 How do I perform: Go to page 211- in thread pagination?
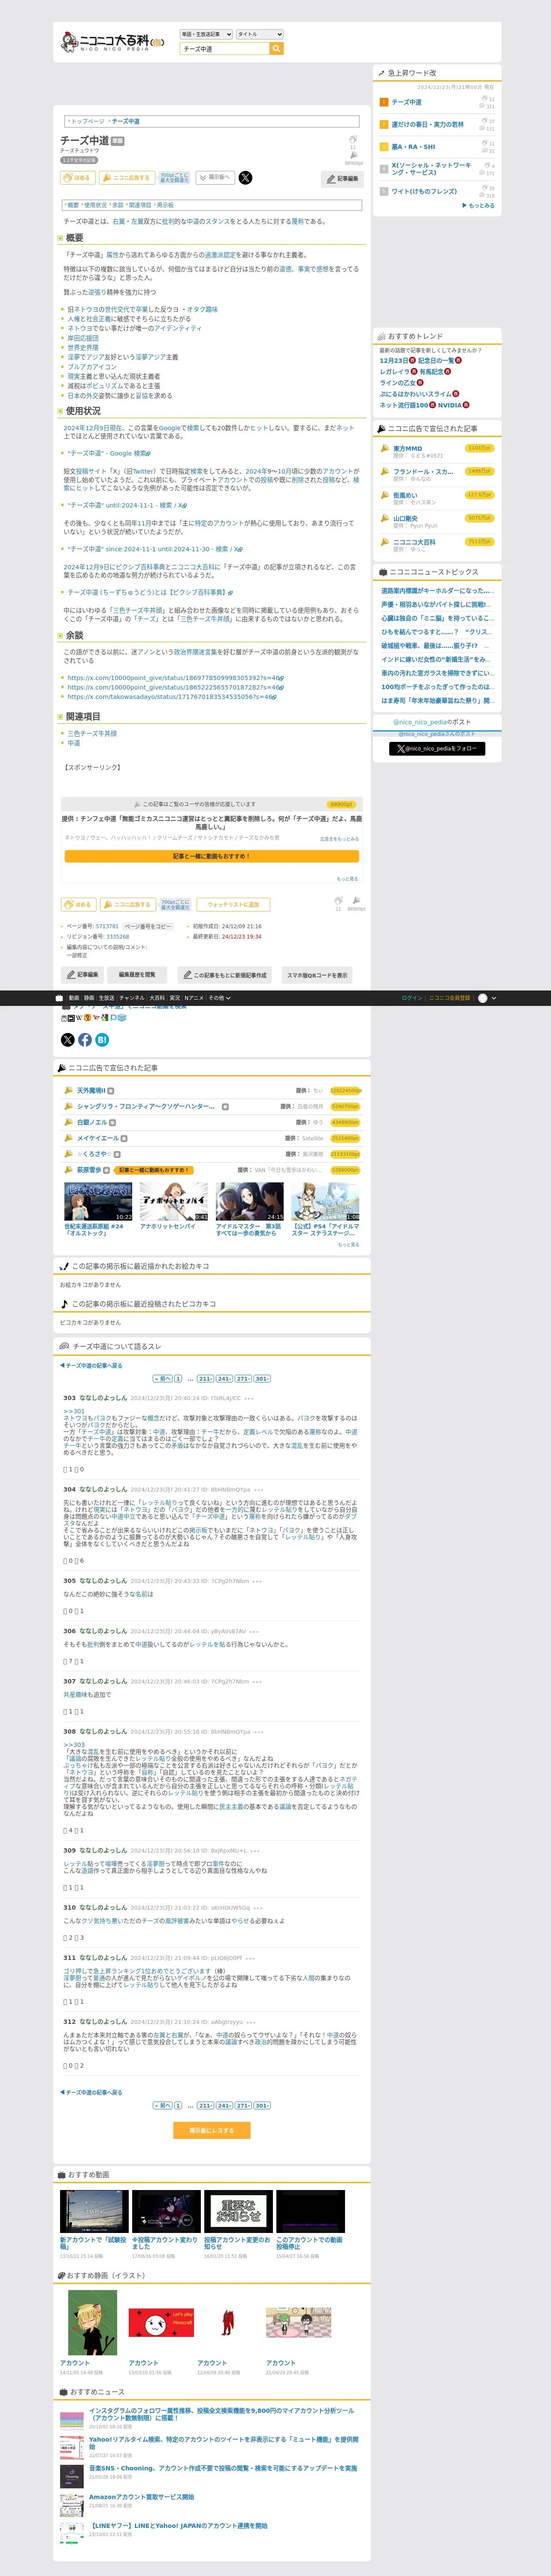pyautogui.click(x=205, y=1379)
